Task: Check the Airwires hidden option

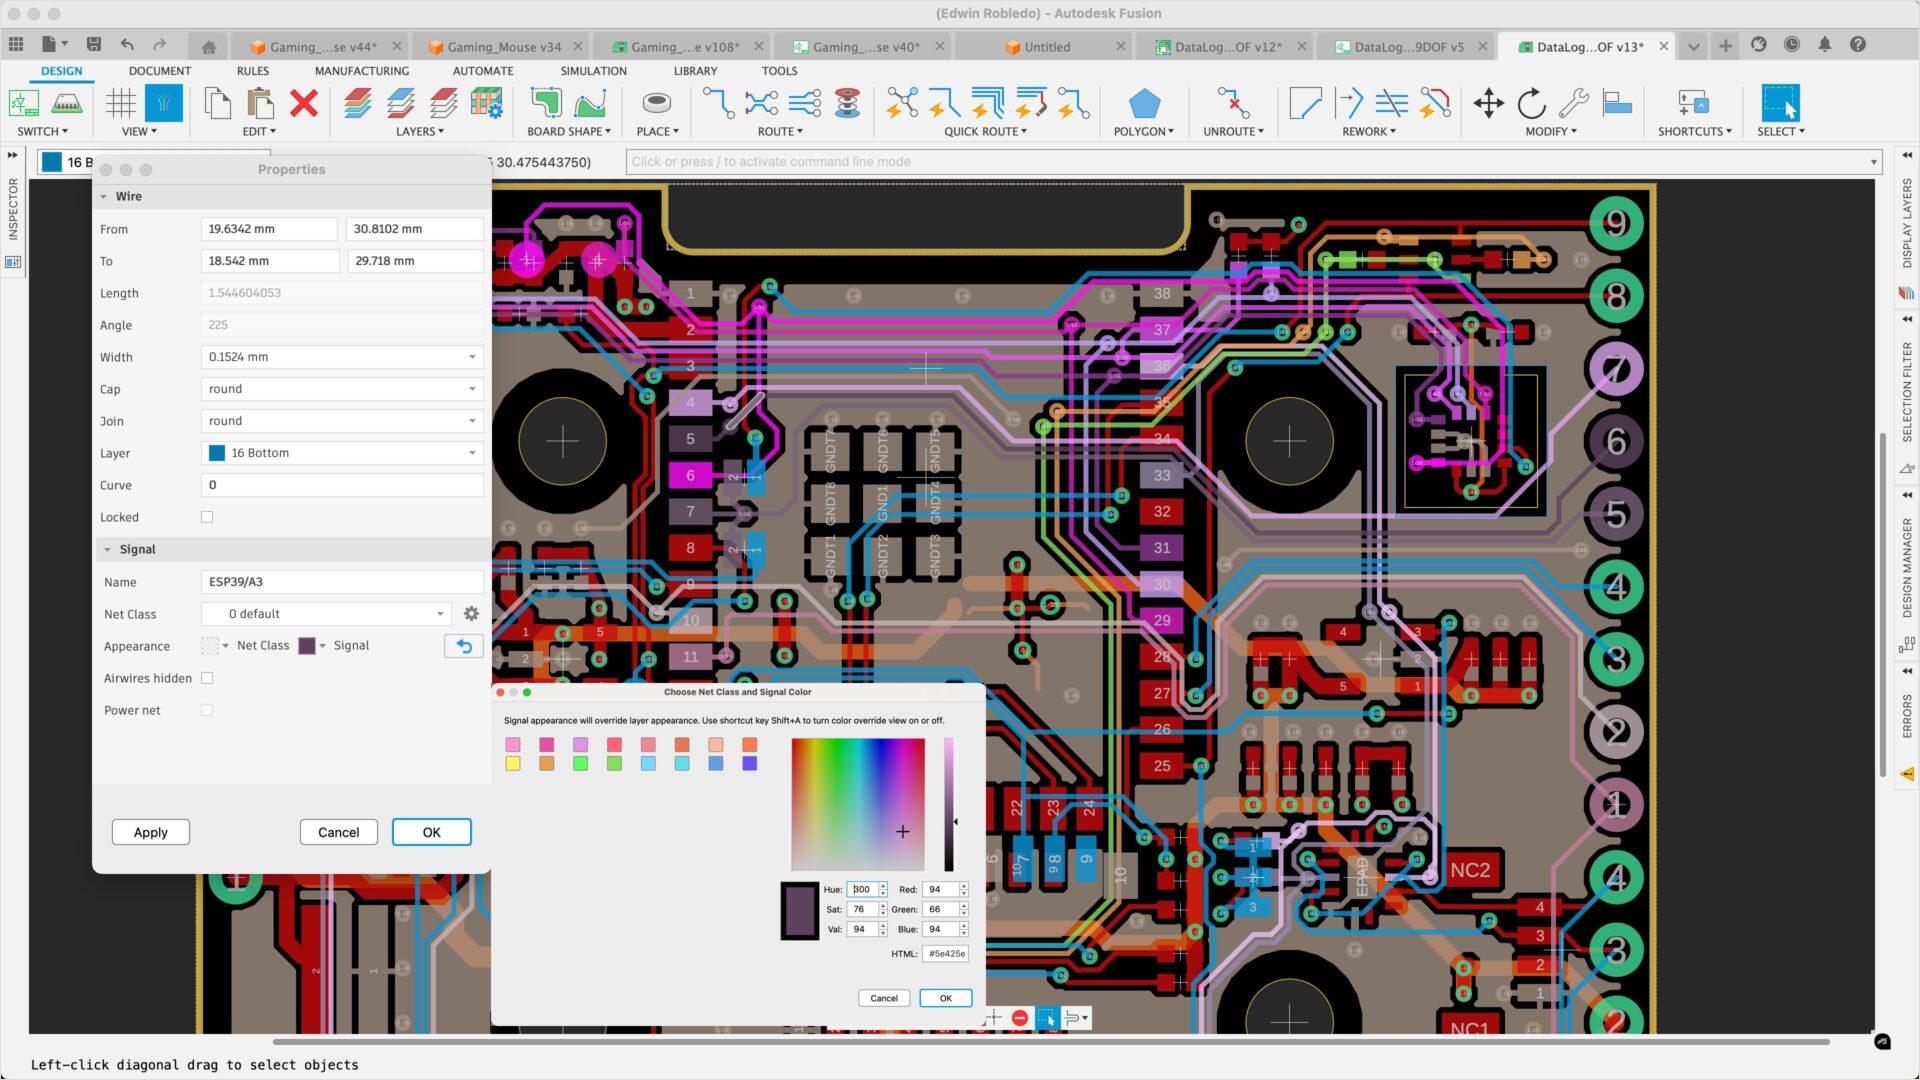Action: click(207, 678)
